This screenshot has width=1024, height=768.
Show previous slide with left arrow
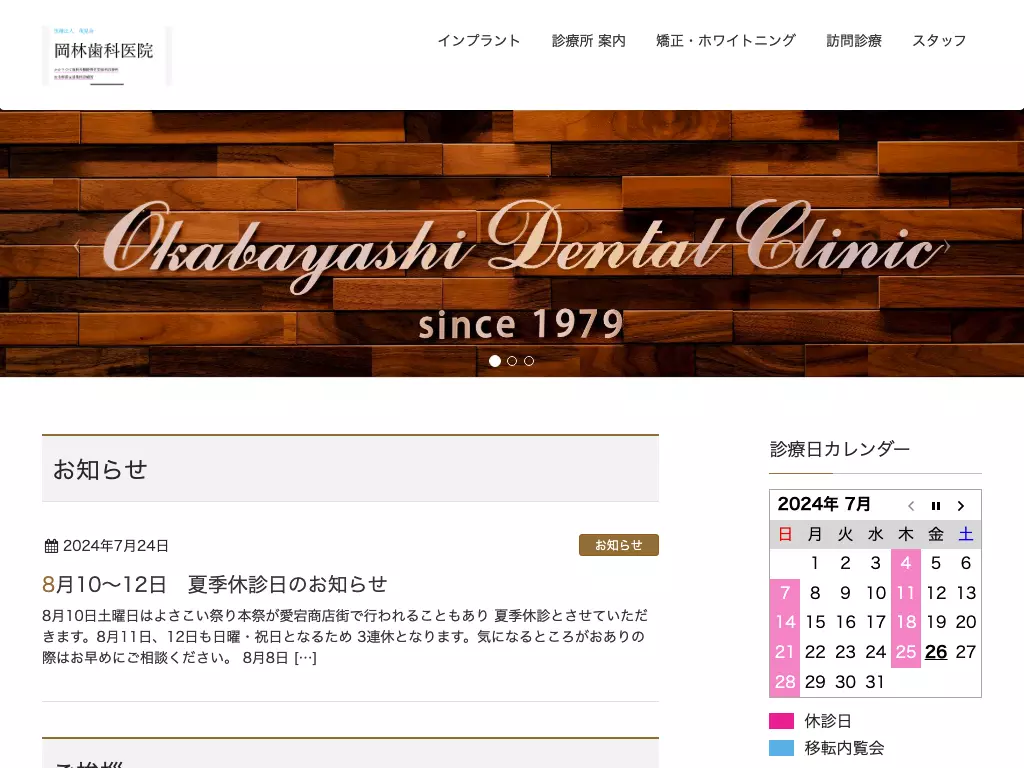coord(76,246)
